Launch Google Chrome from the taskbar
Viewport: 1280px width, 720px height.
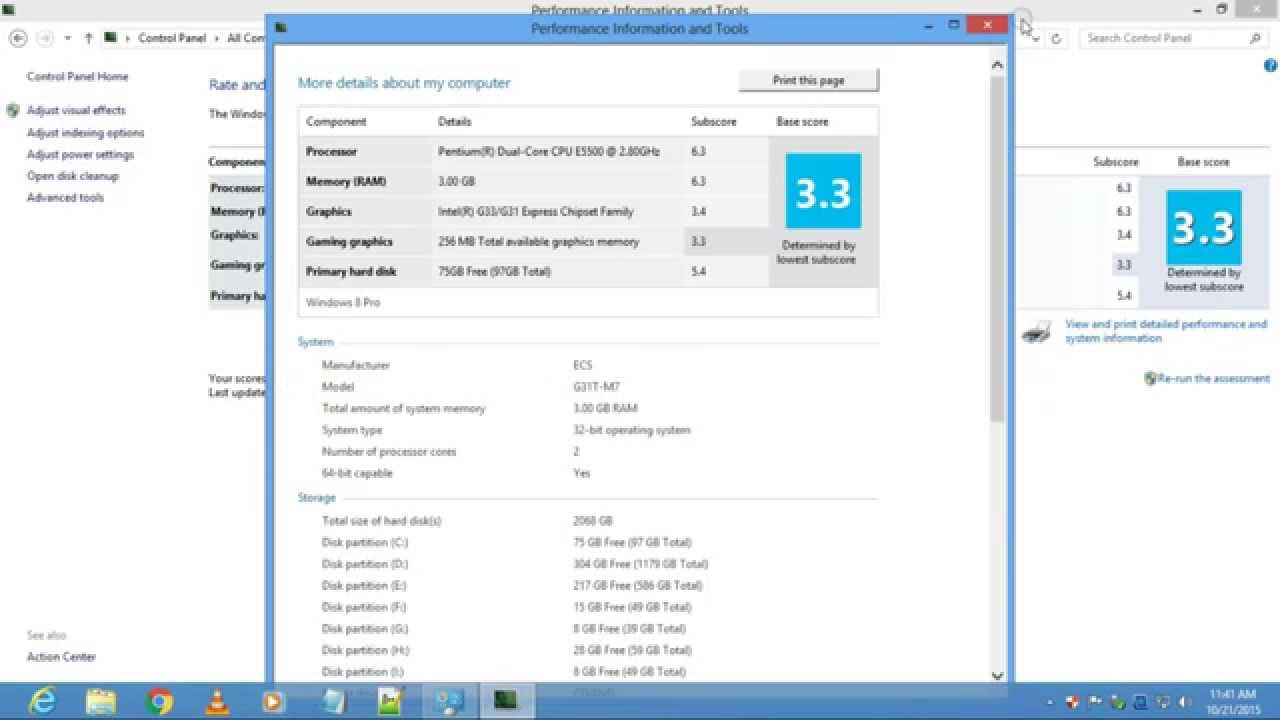click(159, 702)
